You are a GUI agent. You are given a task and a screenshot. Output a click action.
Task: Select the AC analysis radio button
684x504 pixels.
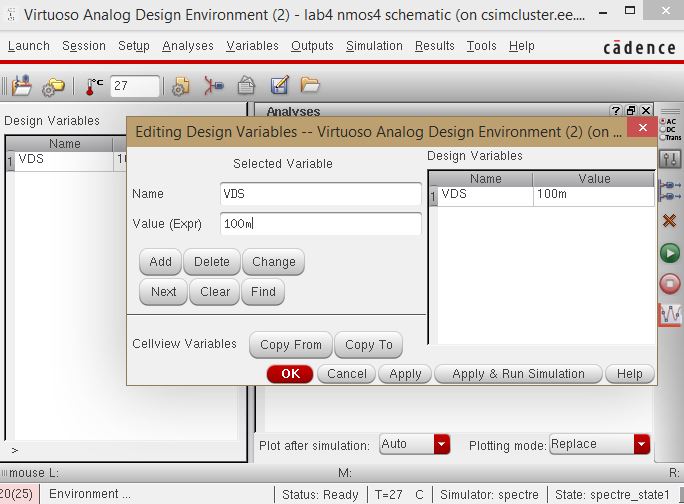(663, 121)
